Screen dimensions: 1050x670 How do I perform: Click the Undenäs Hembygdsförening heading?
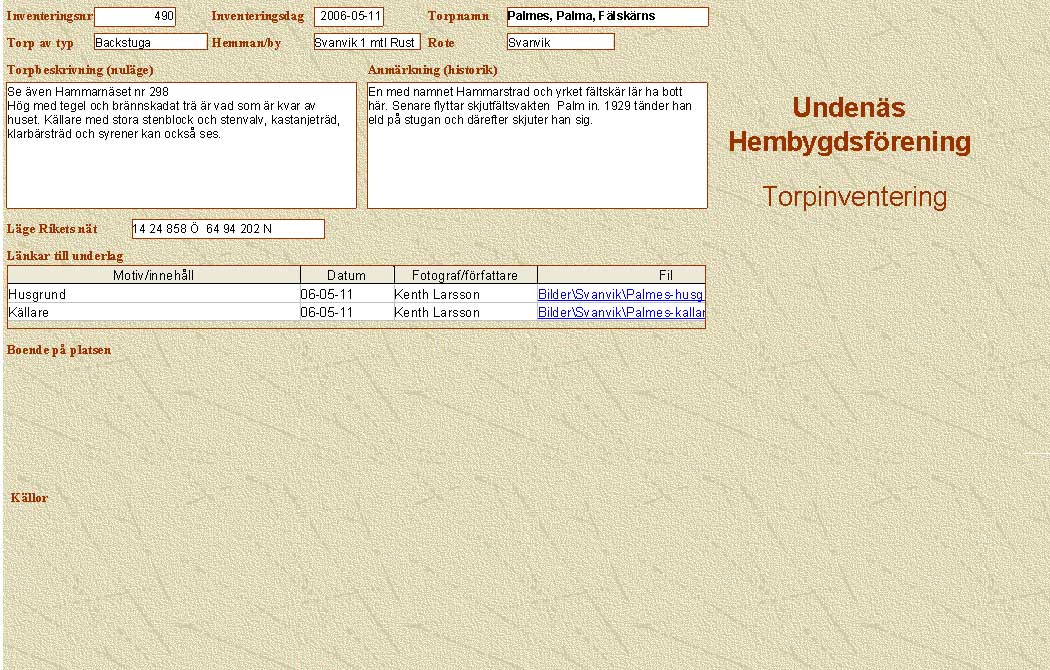tap(849, 125)
